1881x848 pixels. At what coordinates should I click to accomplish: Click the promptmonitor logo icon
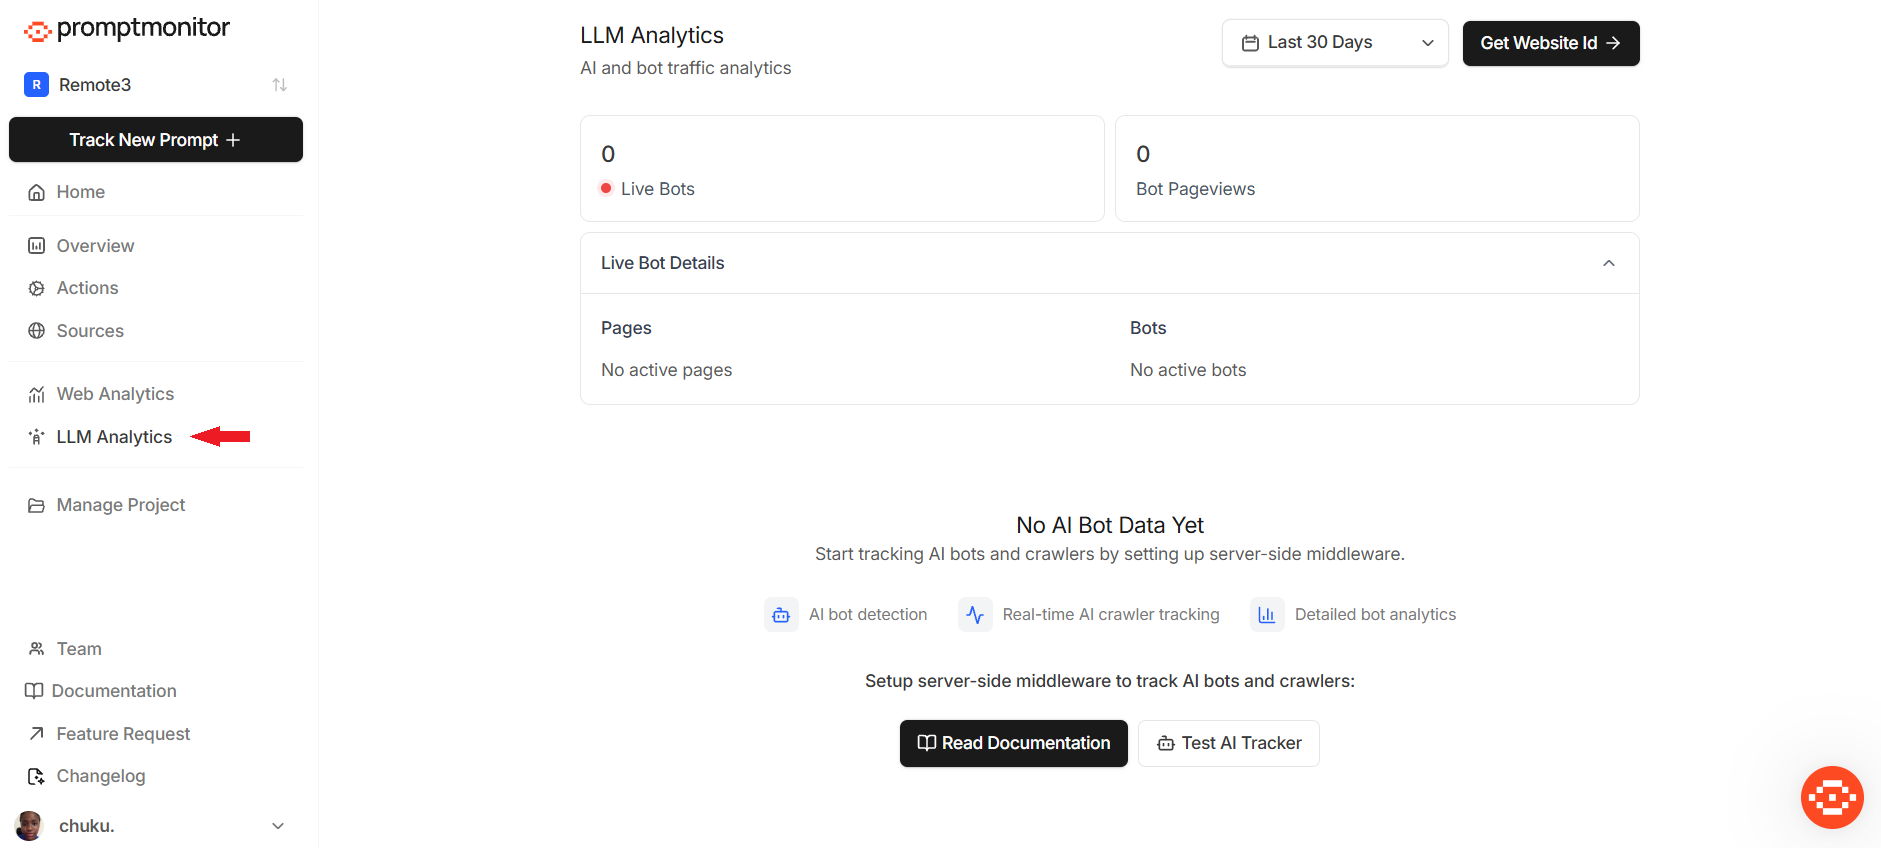(x=37, y=31)
